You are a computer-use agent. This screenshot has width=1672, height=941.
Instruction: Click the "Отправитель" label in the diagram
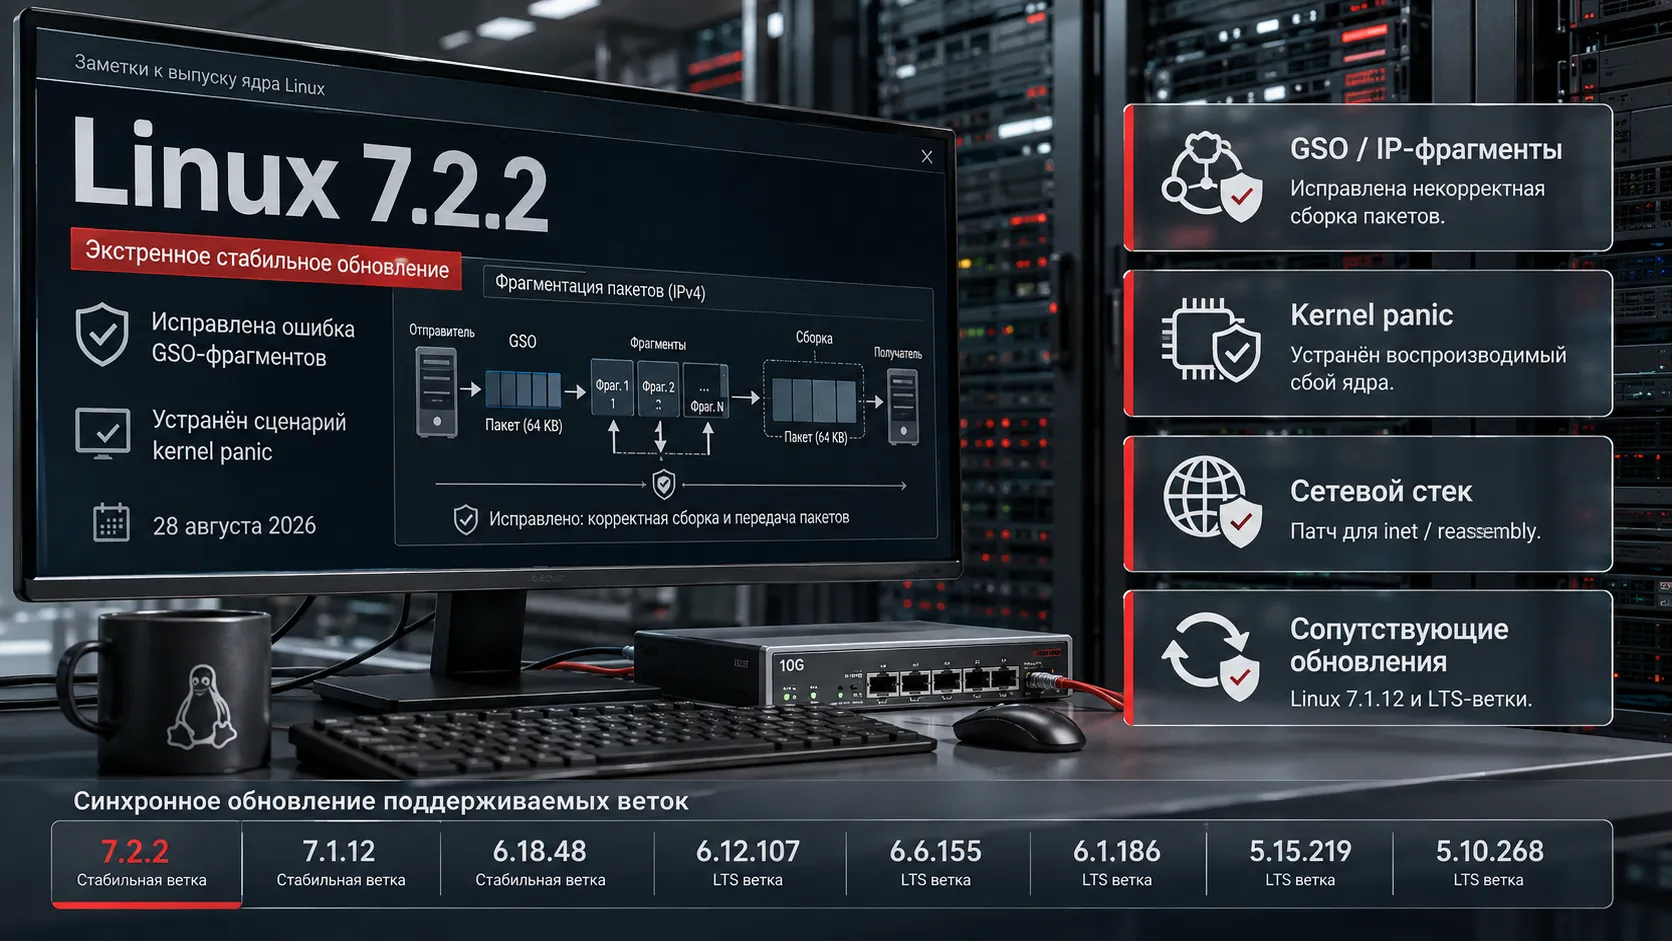tap(441, 331)
